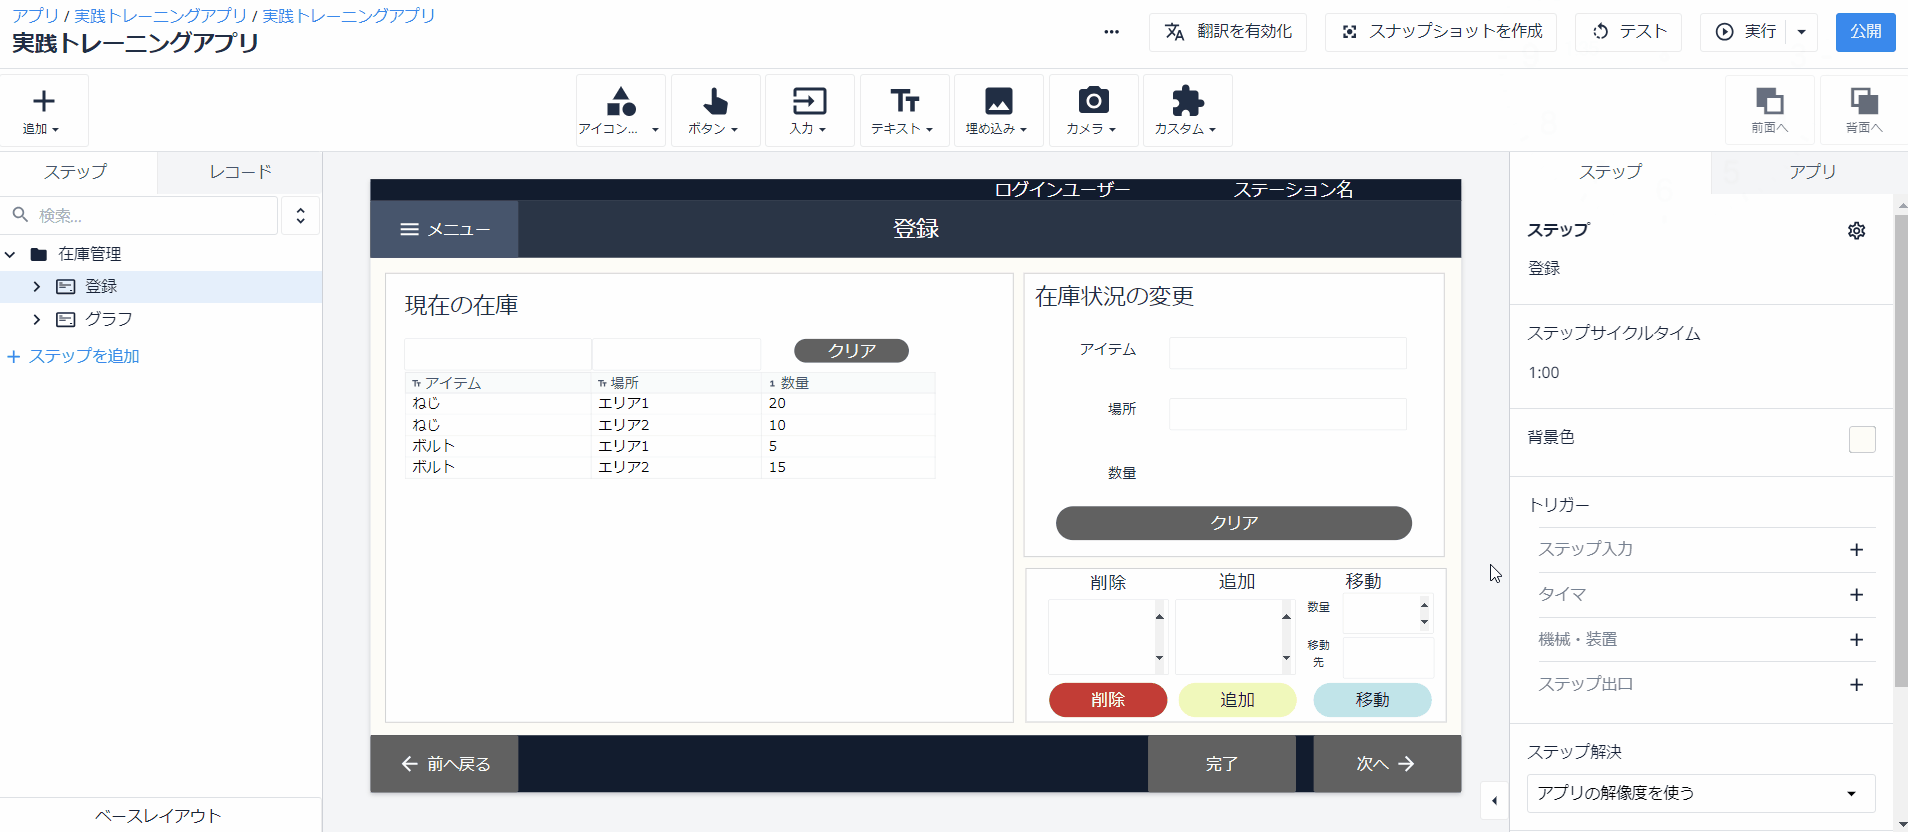Viewport: 1908px width, 832px height.
Task: Open the 埋め込み embed widget menu
Action: coord(998,110)
